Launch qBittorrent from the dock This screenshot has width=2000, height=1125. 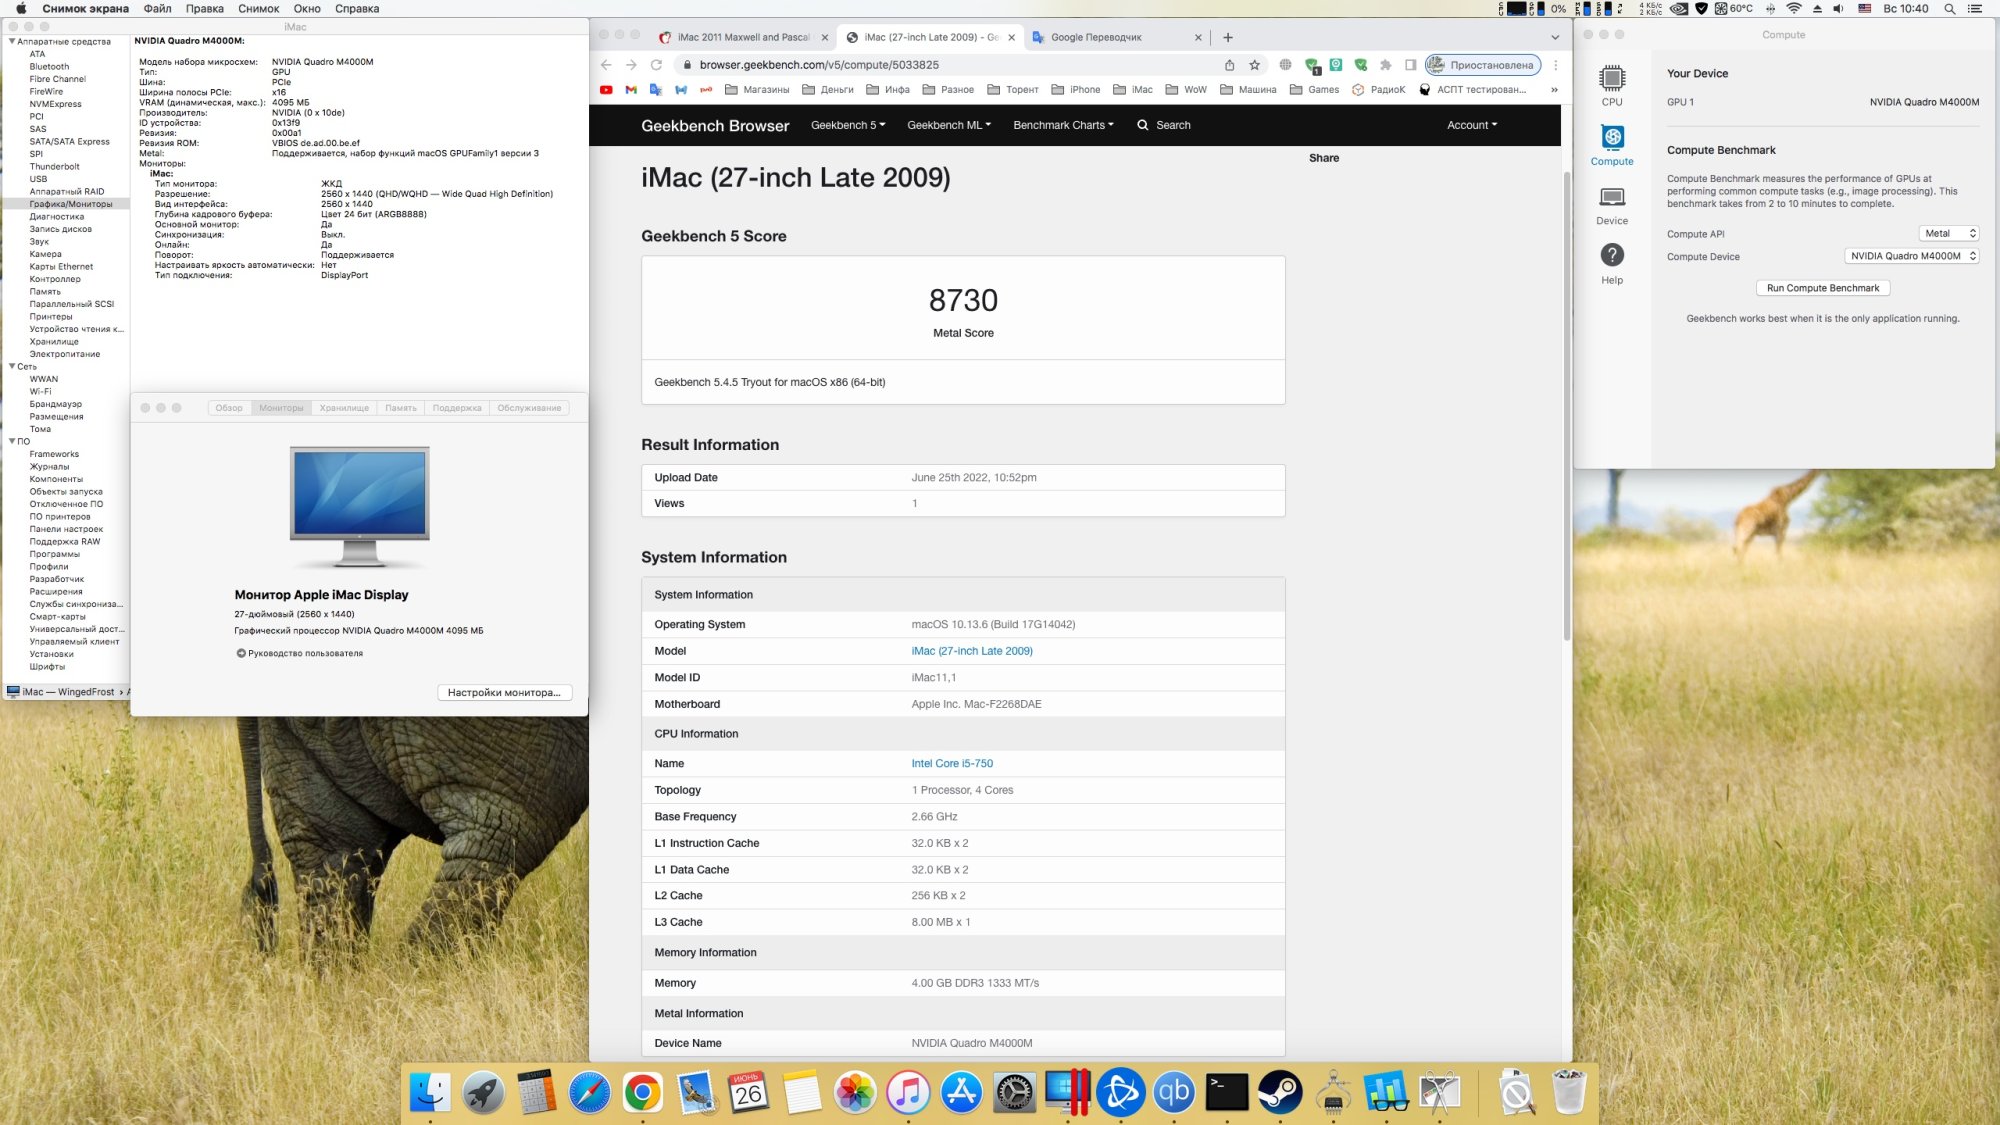(x=1173, y=1092)
